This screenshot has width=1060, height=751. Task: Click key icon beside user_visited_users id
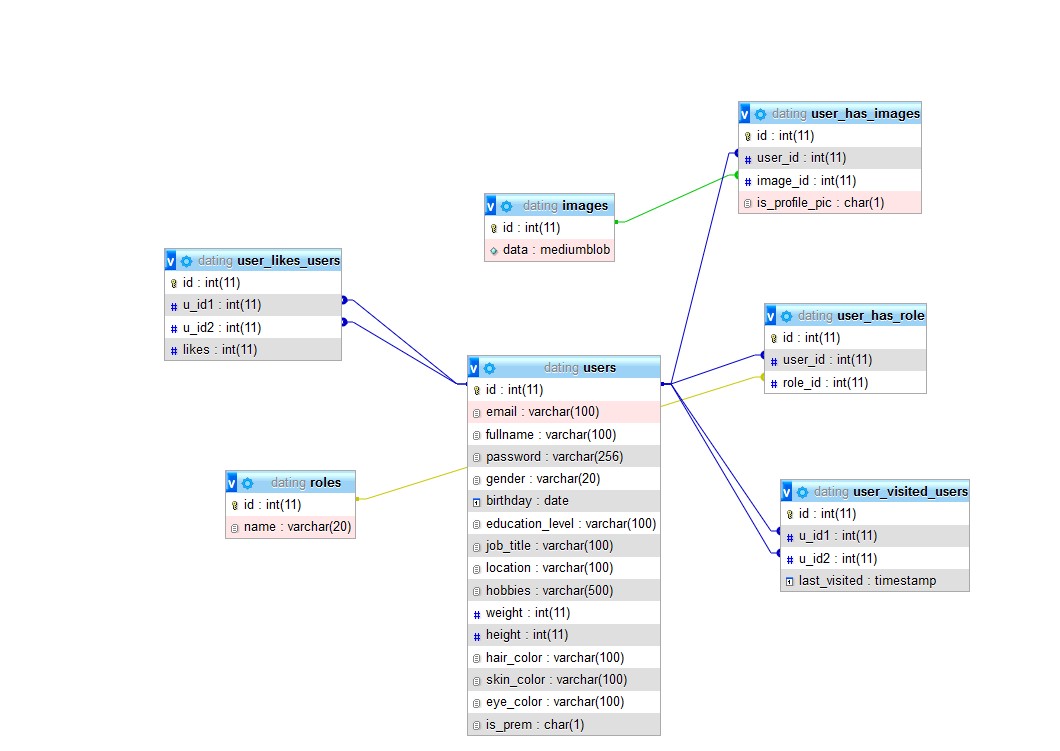point(790,514)
